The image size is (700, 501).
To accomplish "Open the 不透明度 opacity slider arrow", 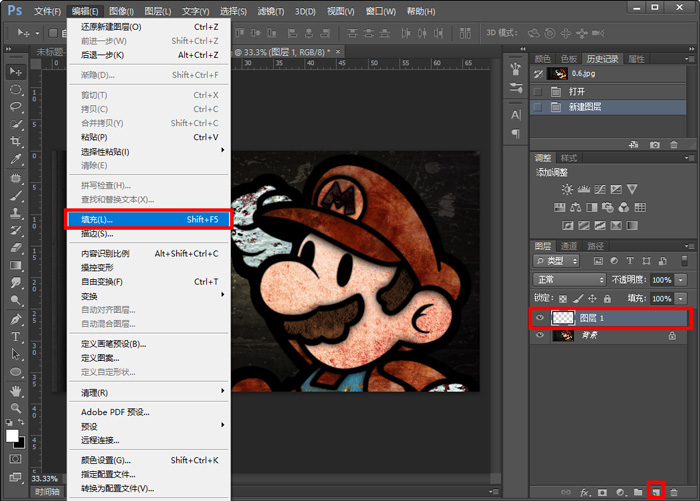I will pos(680,280).
